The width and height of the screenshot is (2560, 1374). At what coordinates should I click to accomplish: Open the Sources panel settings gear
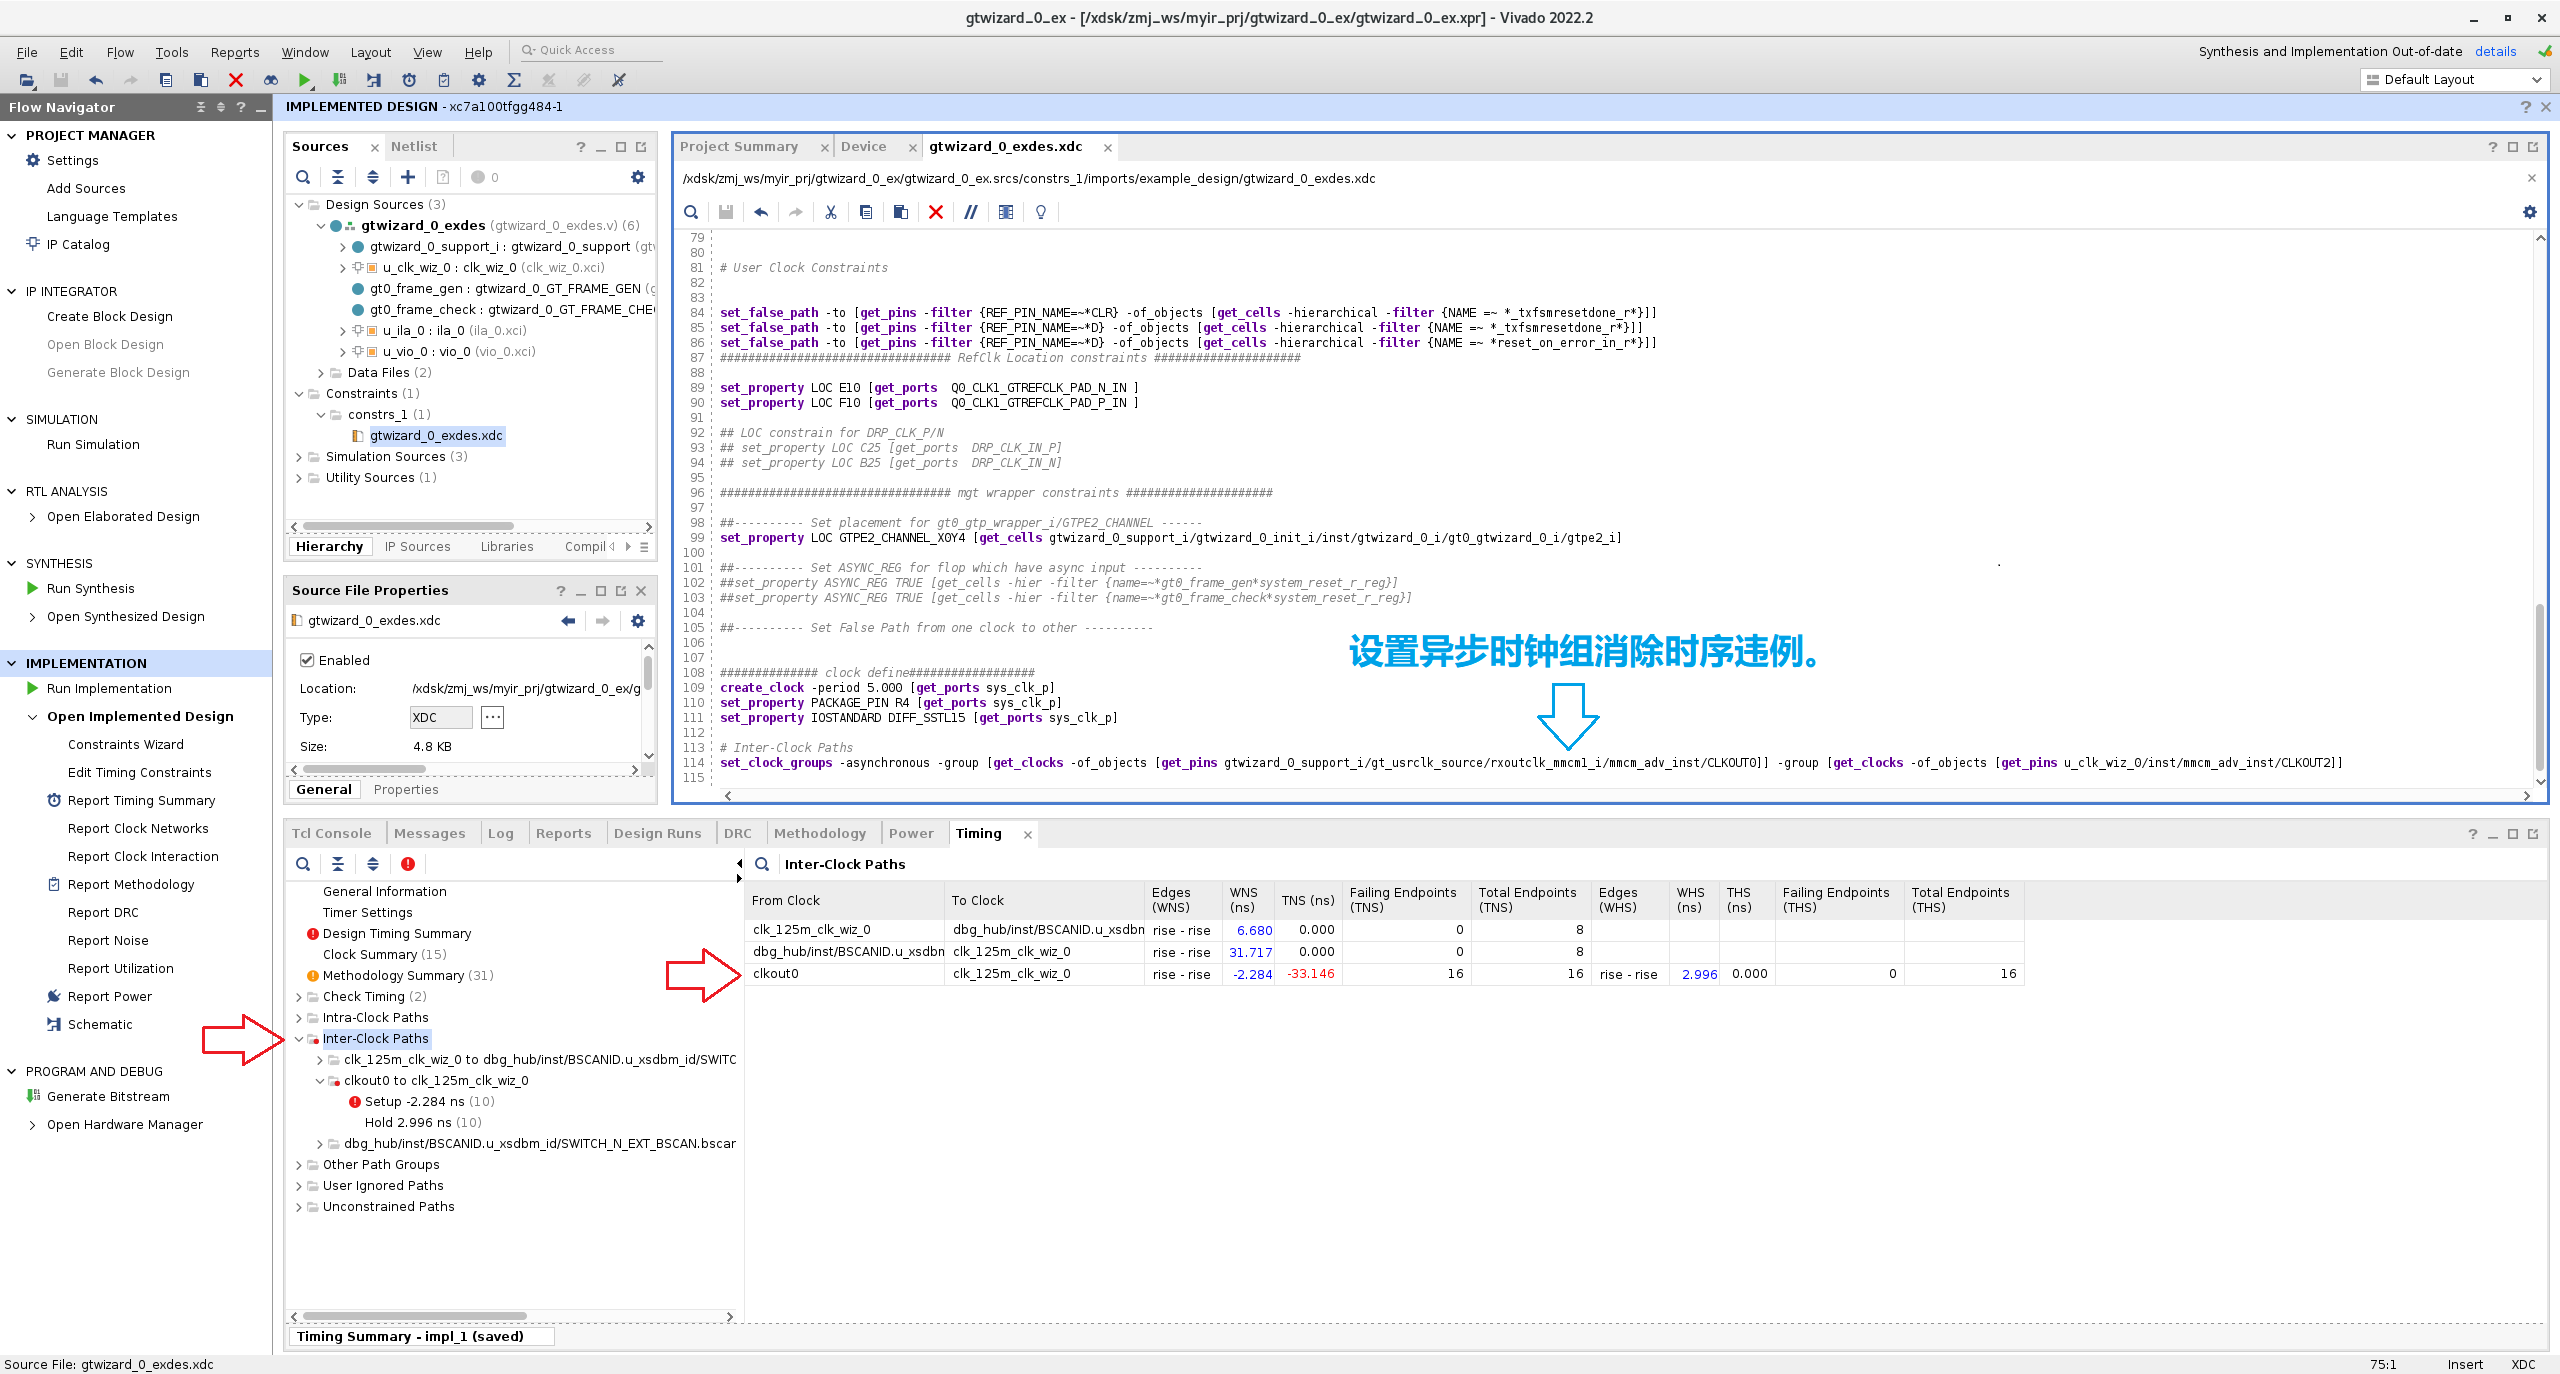tap(638, 177)
